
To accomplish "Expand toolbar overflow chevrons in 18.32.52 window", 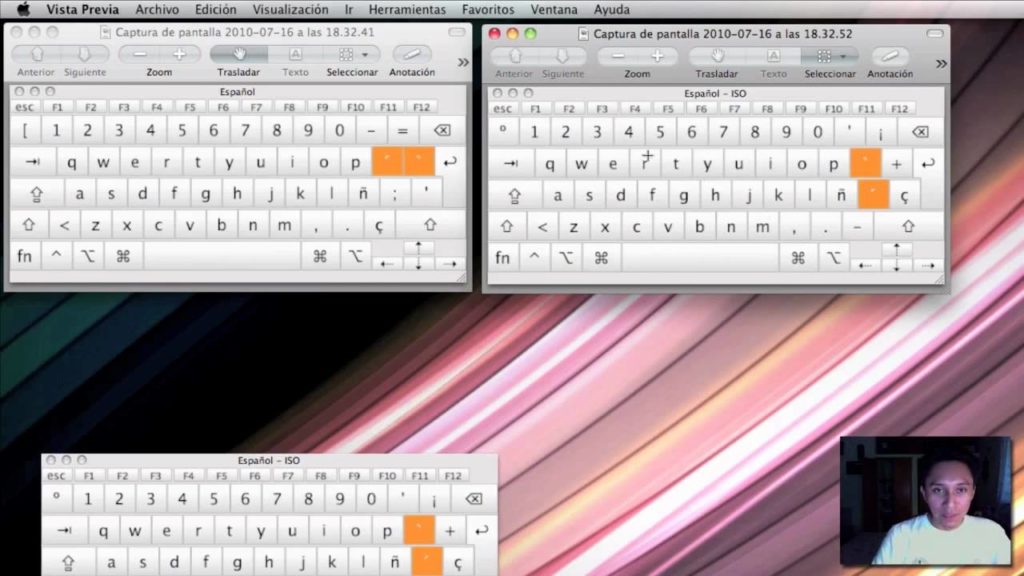I will pos(941,64).
